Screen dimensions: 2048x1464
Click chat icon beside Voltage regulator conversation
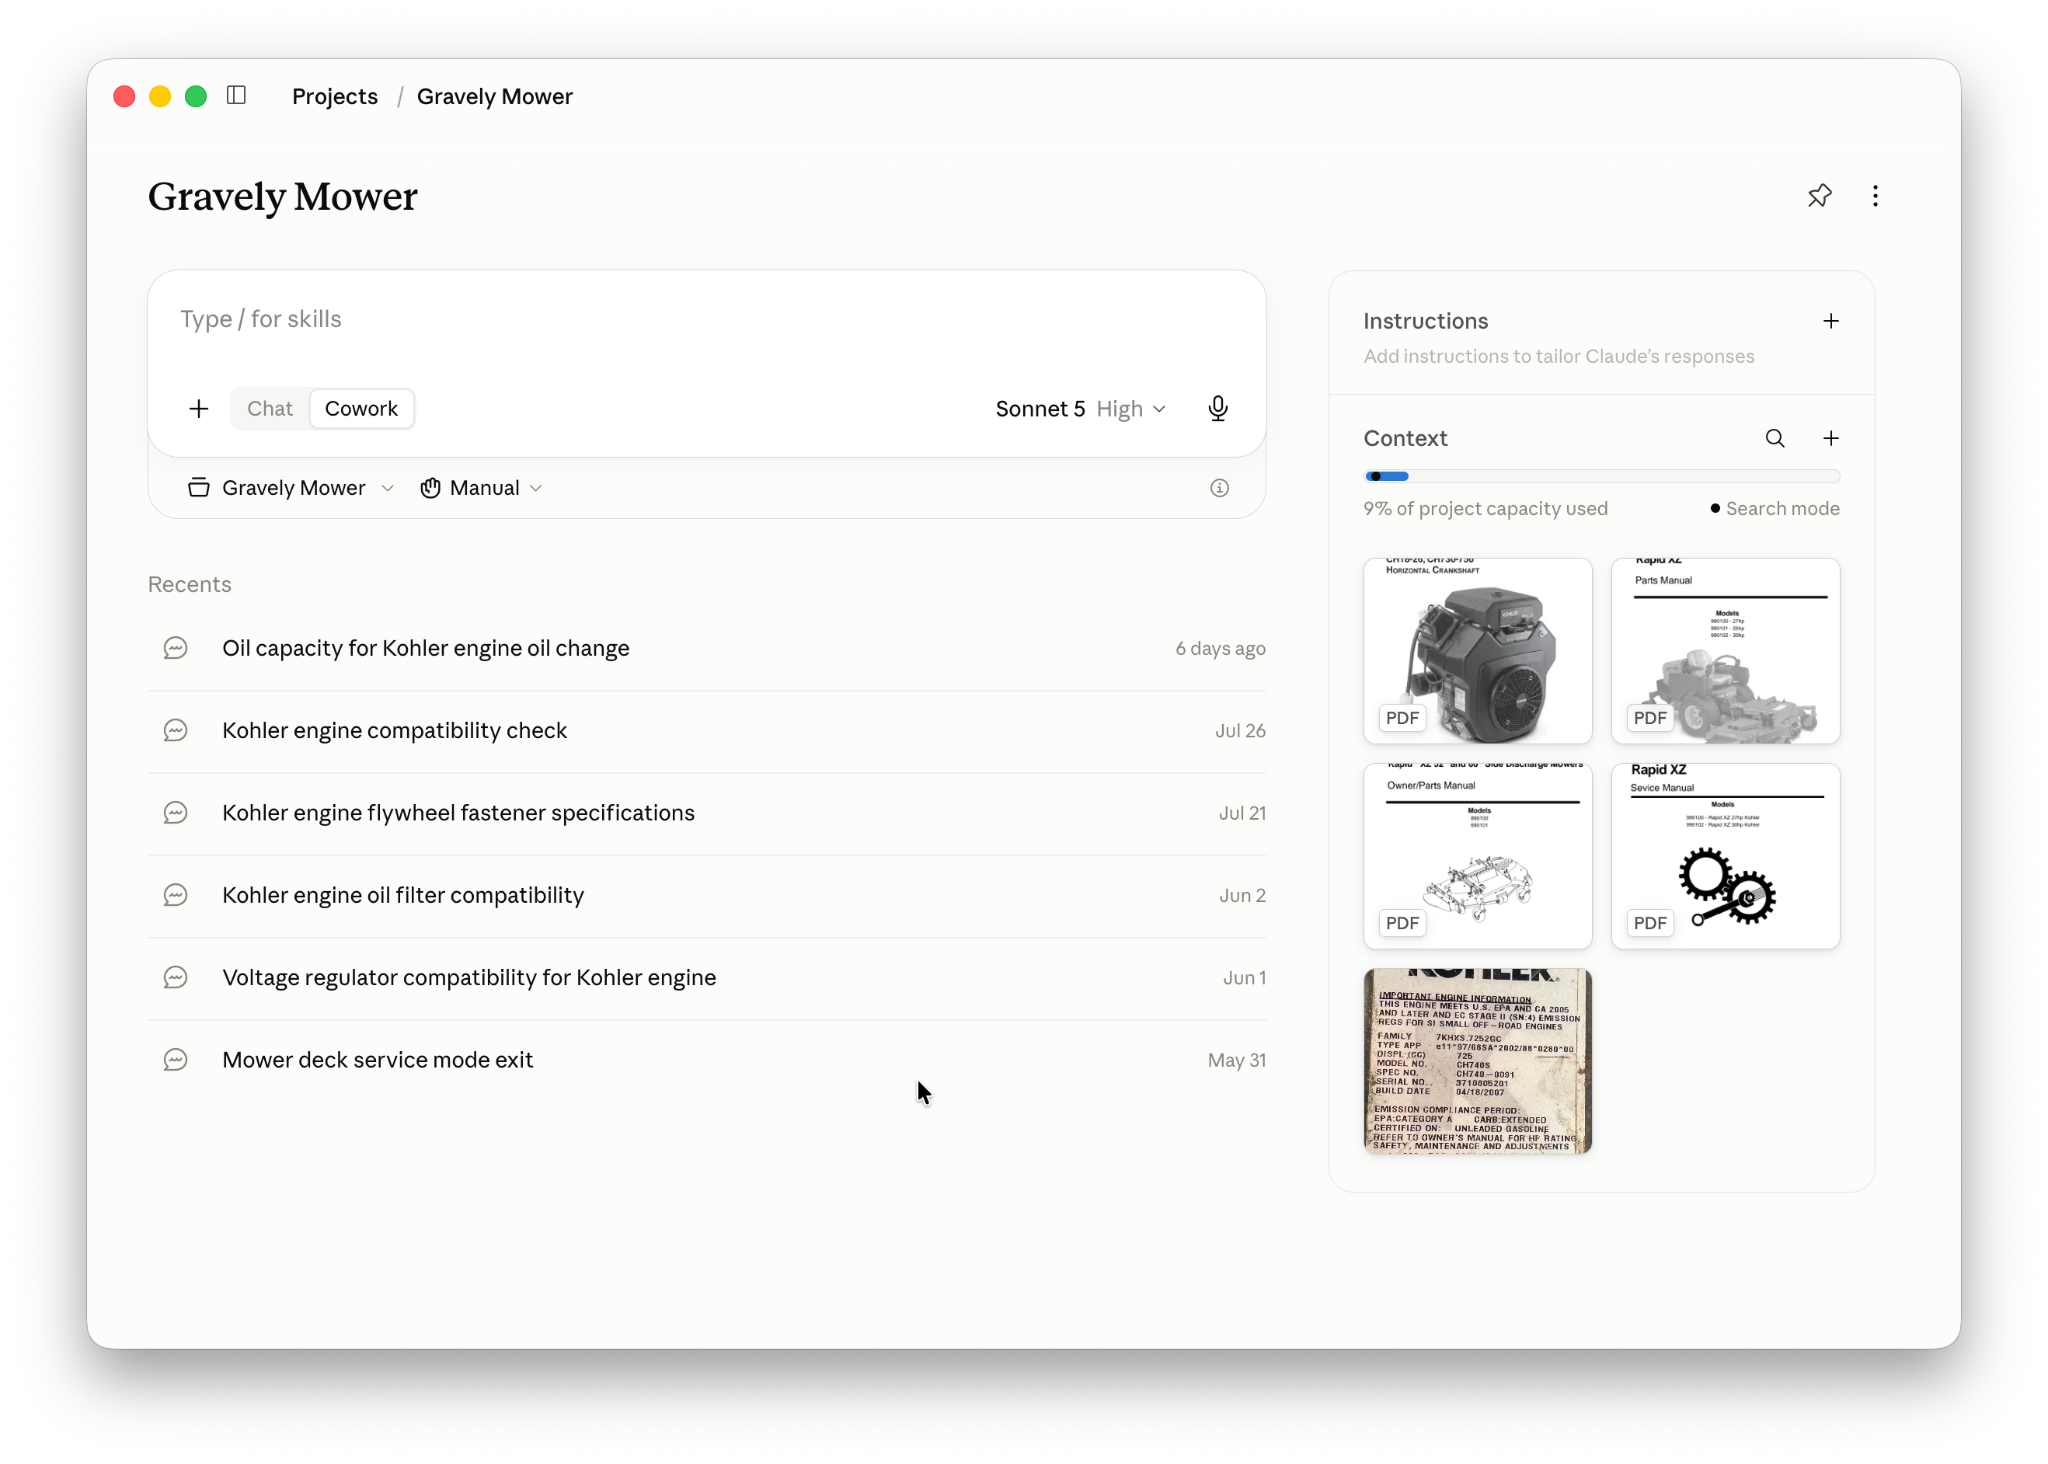[175, 977]
